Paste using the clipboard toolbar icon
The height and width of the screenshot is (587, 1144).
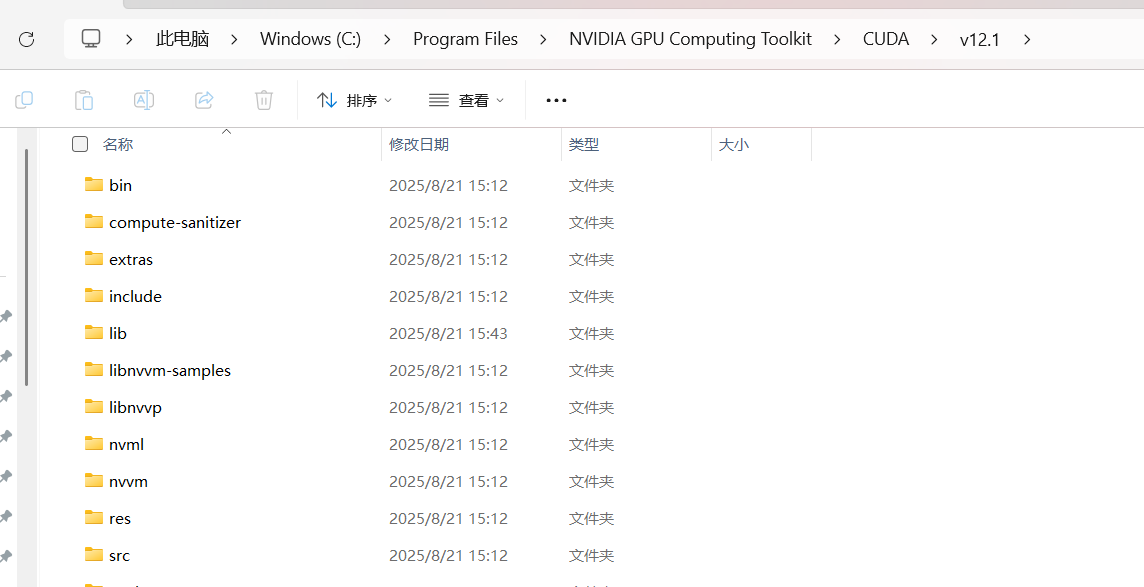[84, 100]
